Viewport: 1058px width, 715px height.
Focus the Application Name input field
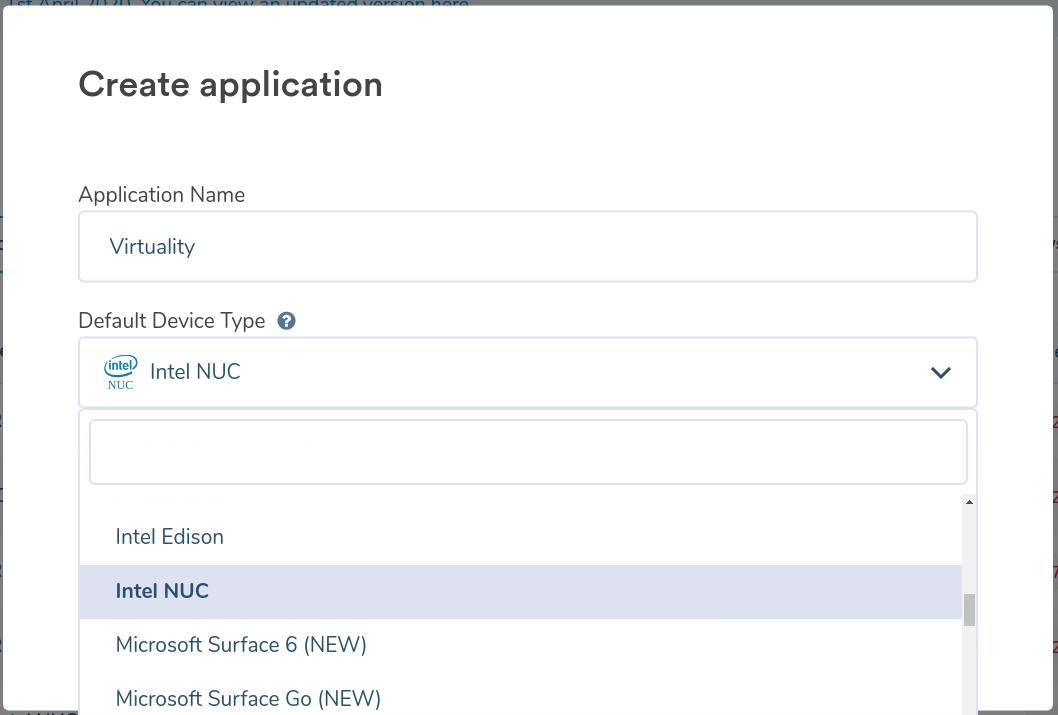click(x=528, y=246)
